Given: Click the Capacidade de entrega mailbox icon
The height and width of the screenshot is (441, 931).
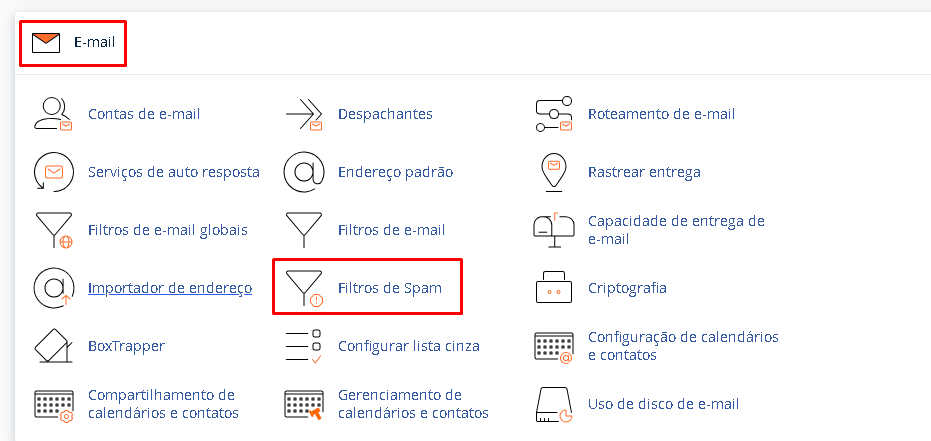Looking at the screenshot, I should (x=554, y=230).
